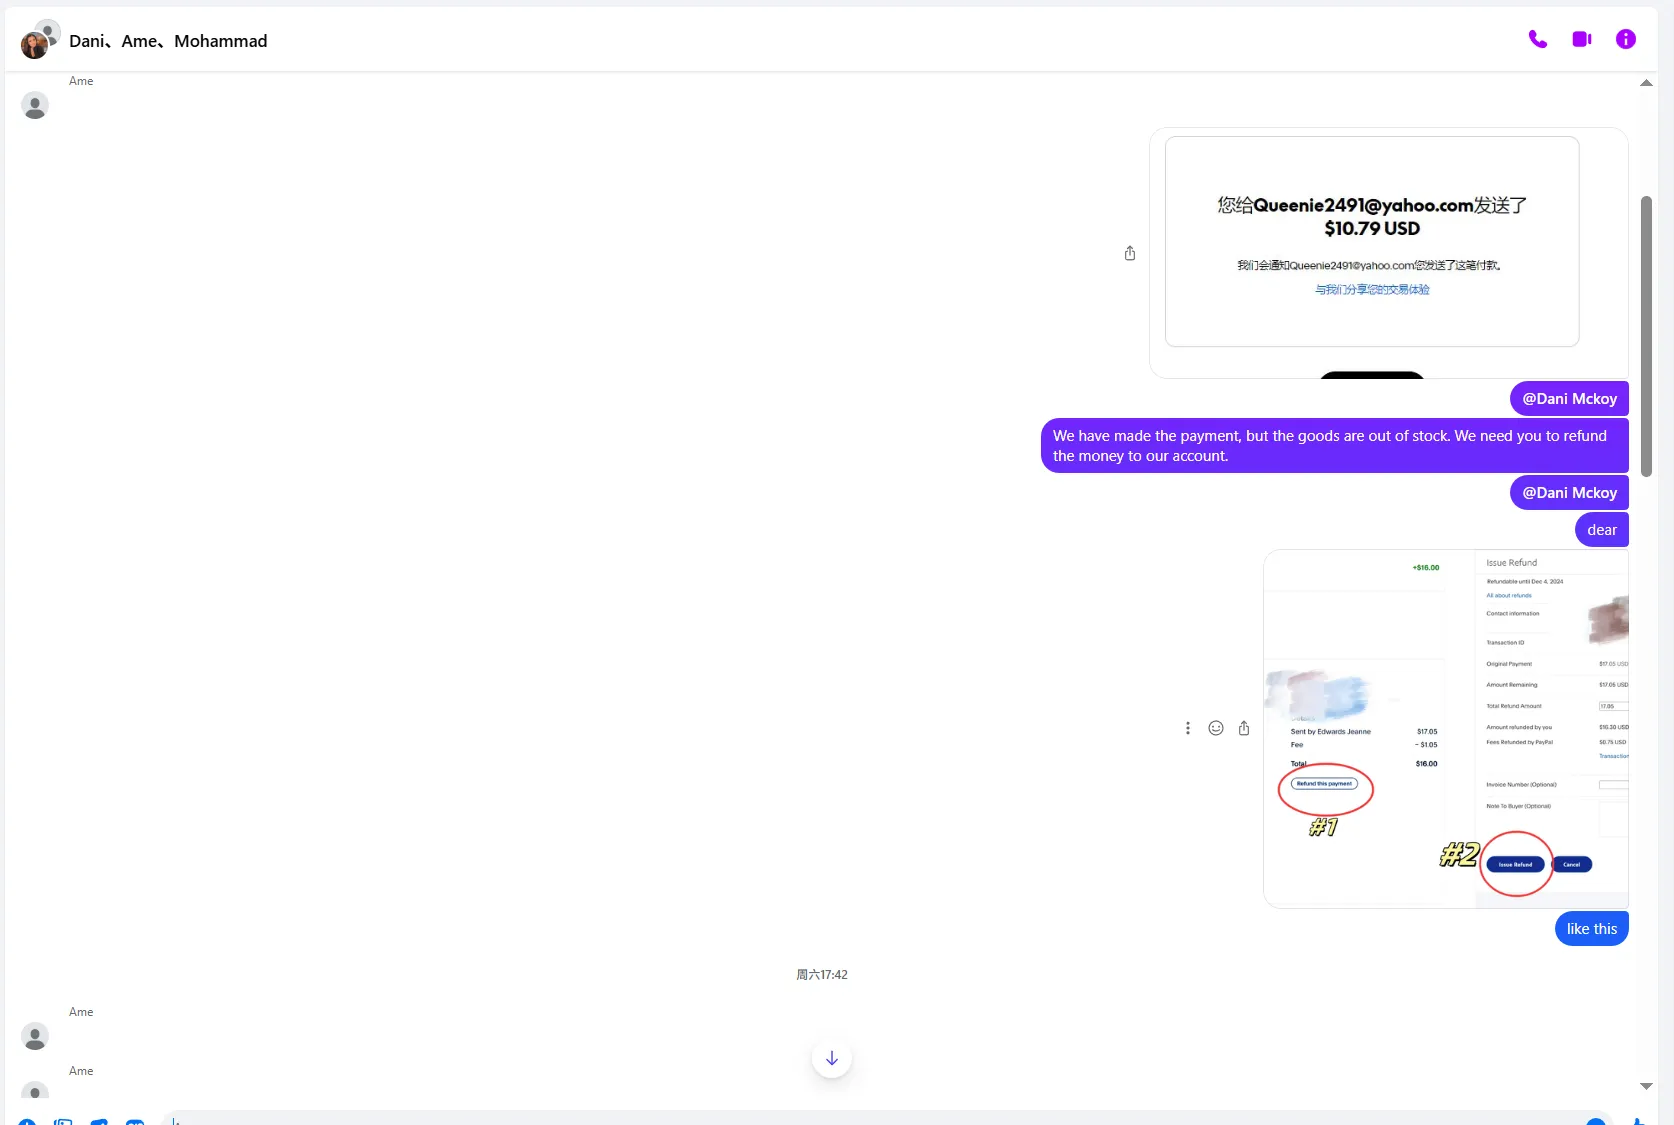Click the chat's vertical scrollbar thumb
Image resolution: width=1674 pixels, height=1125 pixels.
1646,337
